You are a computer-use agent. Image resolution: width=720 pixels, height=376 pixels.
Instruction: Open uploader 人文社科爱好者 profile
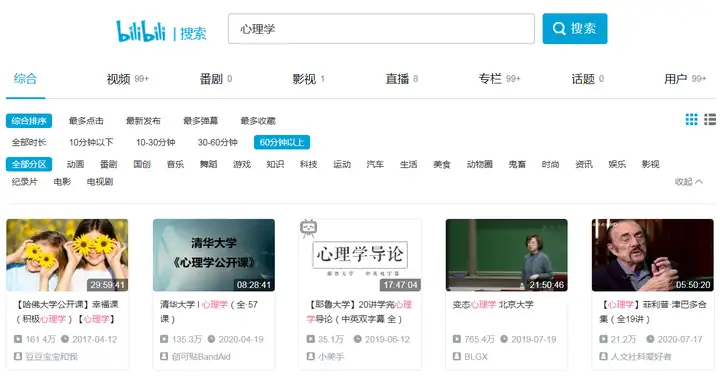click(x=641, y=356)
